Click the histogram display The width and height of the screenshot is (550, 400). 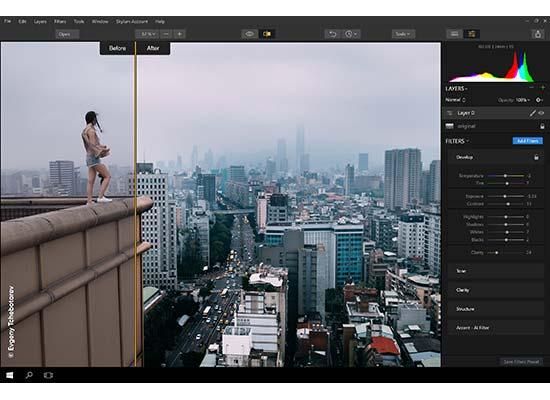[x=492, y=66]
